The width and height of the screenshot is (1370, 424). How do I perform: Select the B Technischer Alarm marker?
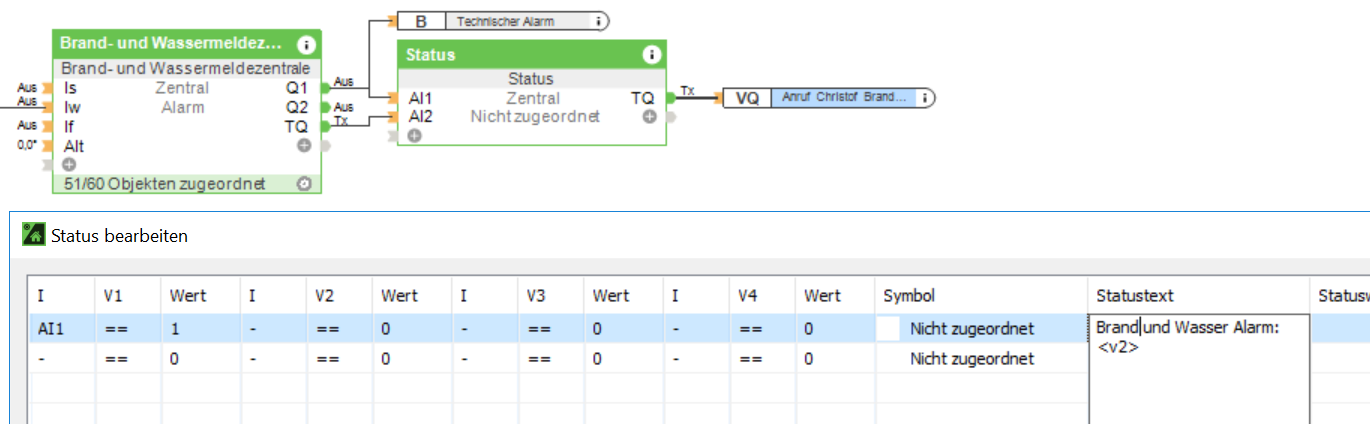tap(421, 21)
